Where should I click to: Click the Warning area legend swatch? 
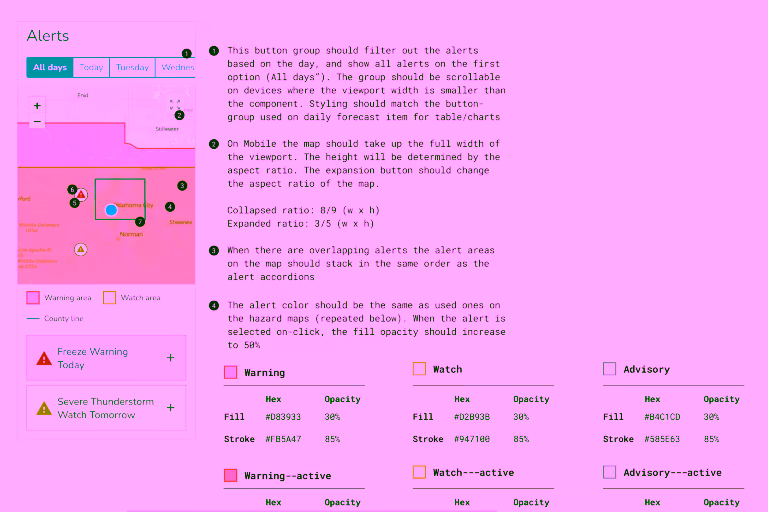click(33, 298)
